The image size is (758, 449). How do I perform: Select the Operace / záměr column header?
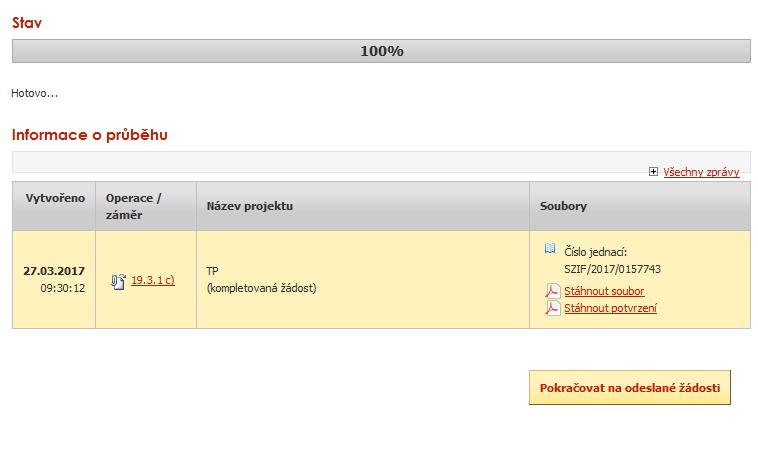coord(134,206)
